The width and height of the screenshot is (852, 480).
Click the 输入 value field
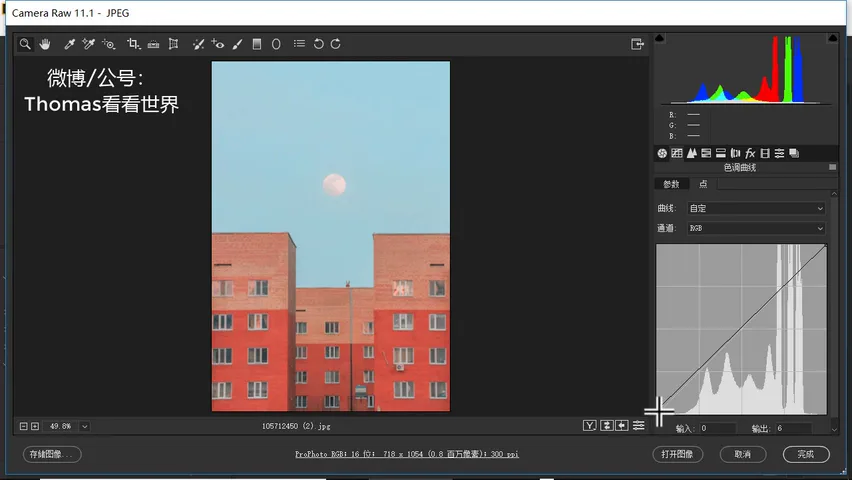717,428
